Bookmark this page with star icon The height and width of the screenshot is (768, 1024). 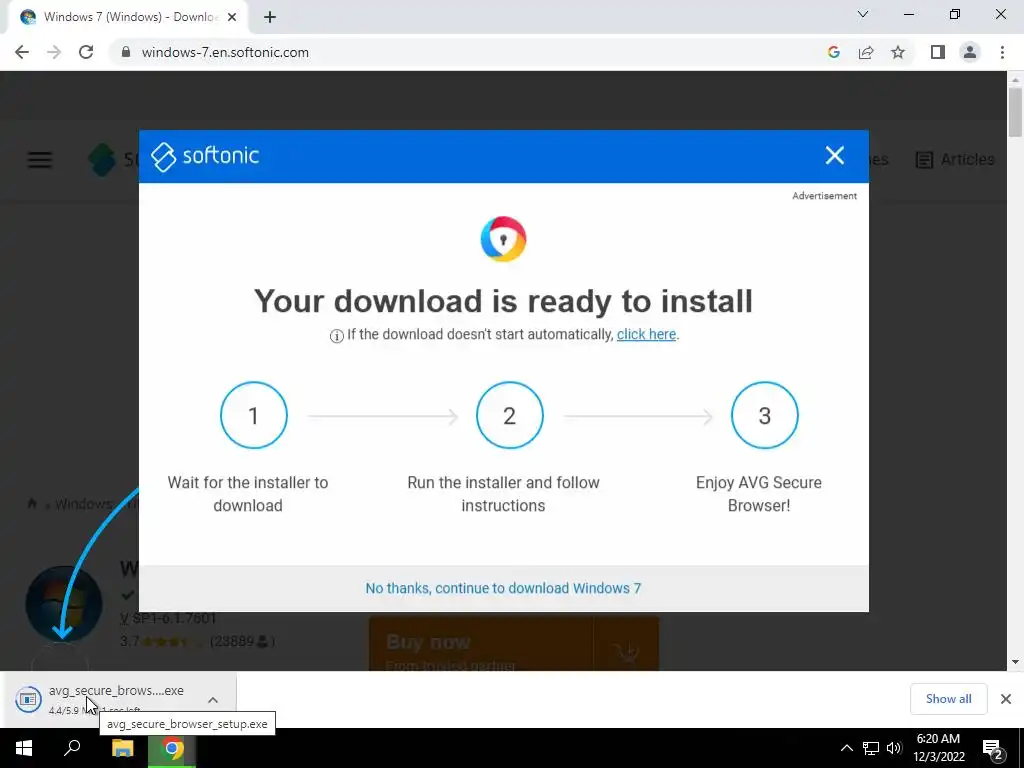pyautogui.click(x=898, y=52)
